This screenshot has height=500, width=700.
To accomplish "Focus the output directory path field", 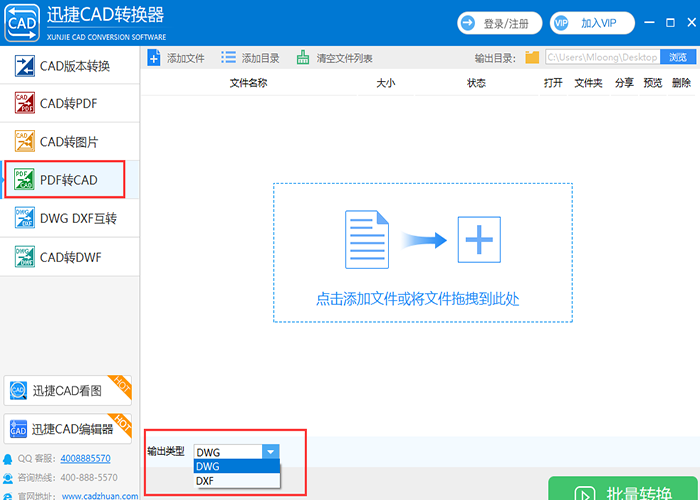I will pyautogui.click(x=602, y=57).
